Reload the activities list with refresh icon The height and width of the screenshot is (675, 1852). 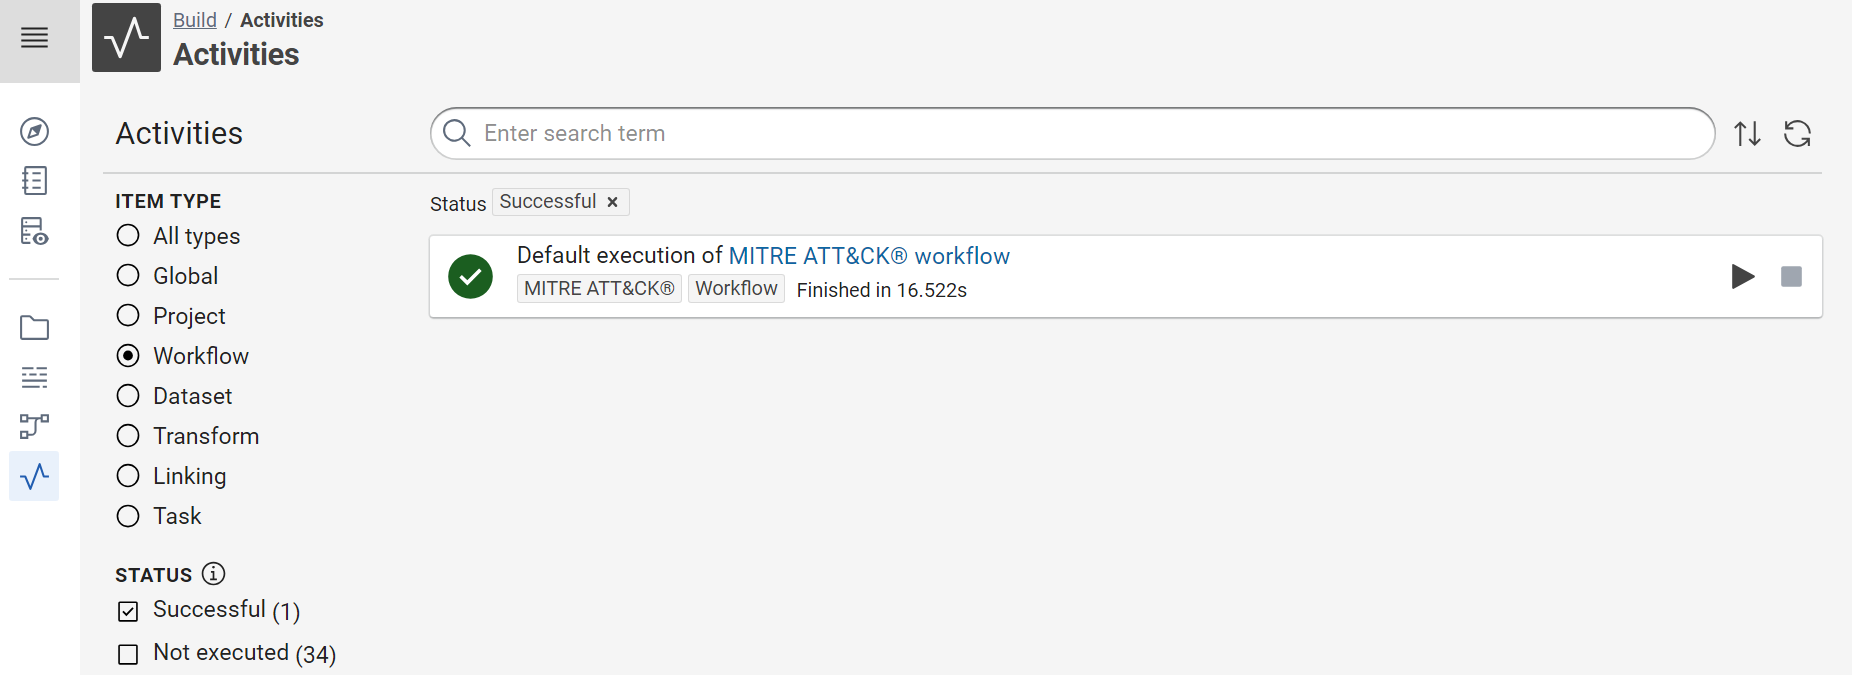pos(1797,133)
